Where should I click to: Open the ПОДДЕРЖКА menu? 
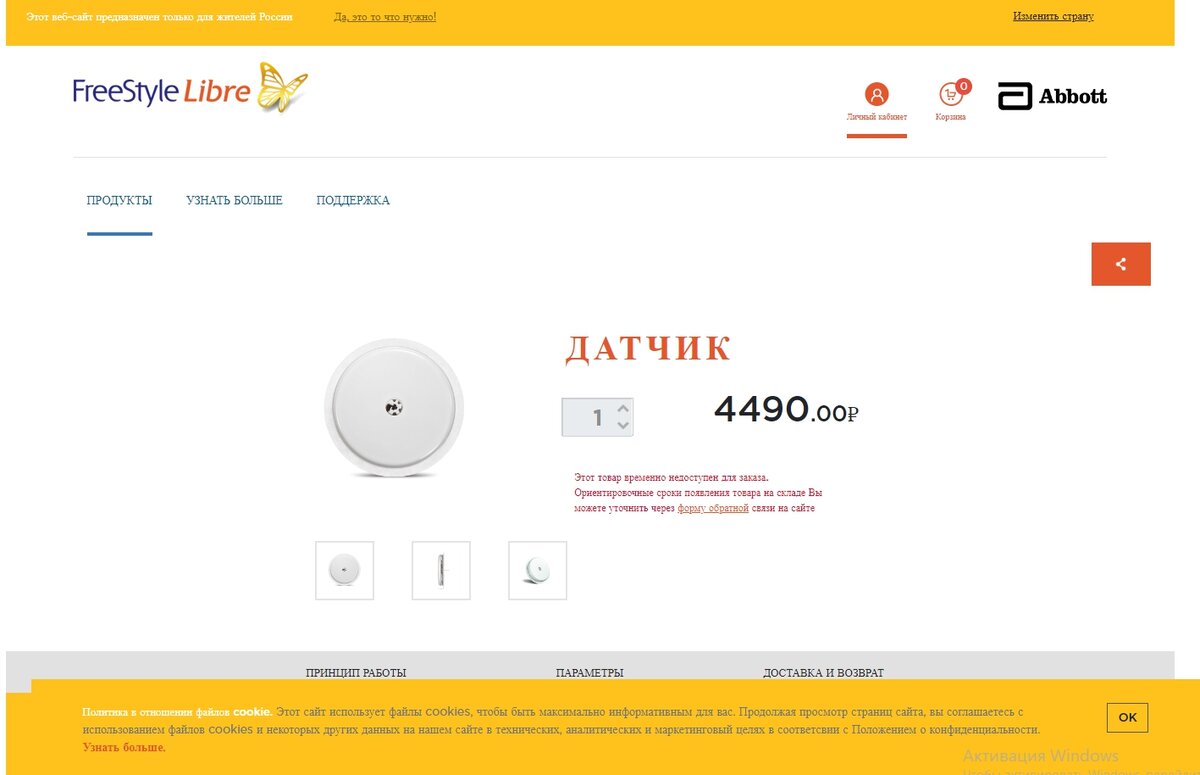click(x=353, y=200)
